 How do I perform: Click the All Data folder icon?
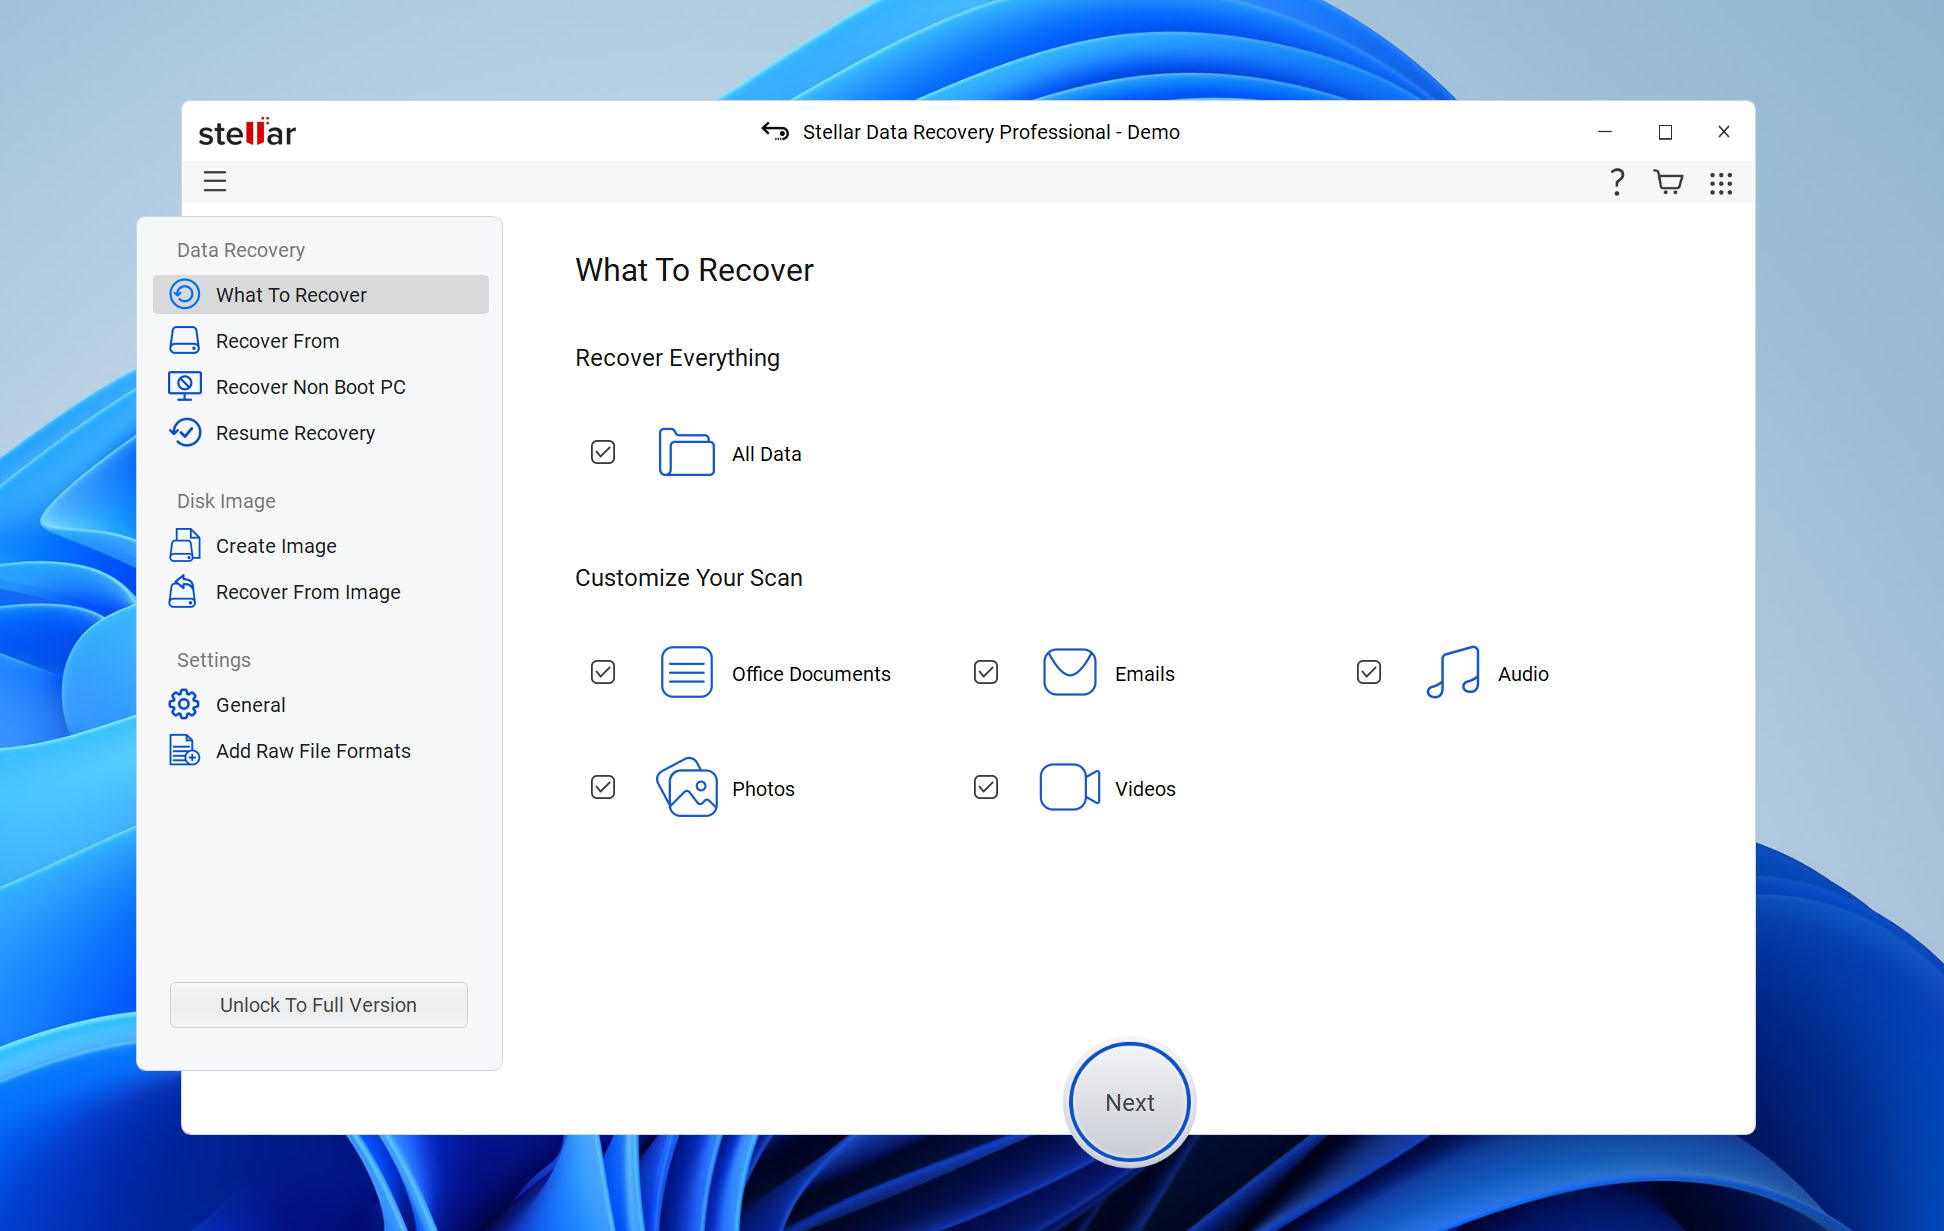687,452
